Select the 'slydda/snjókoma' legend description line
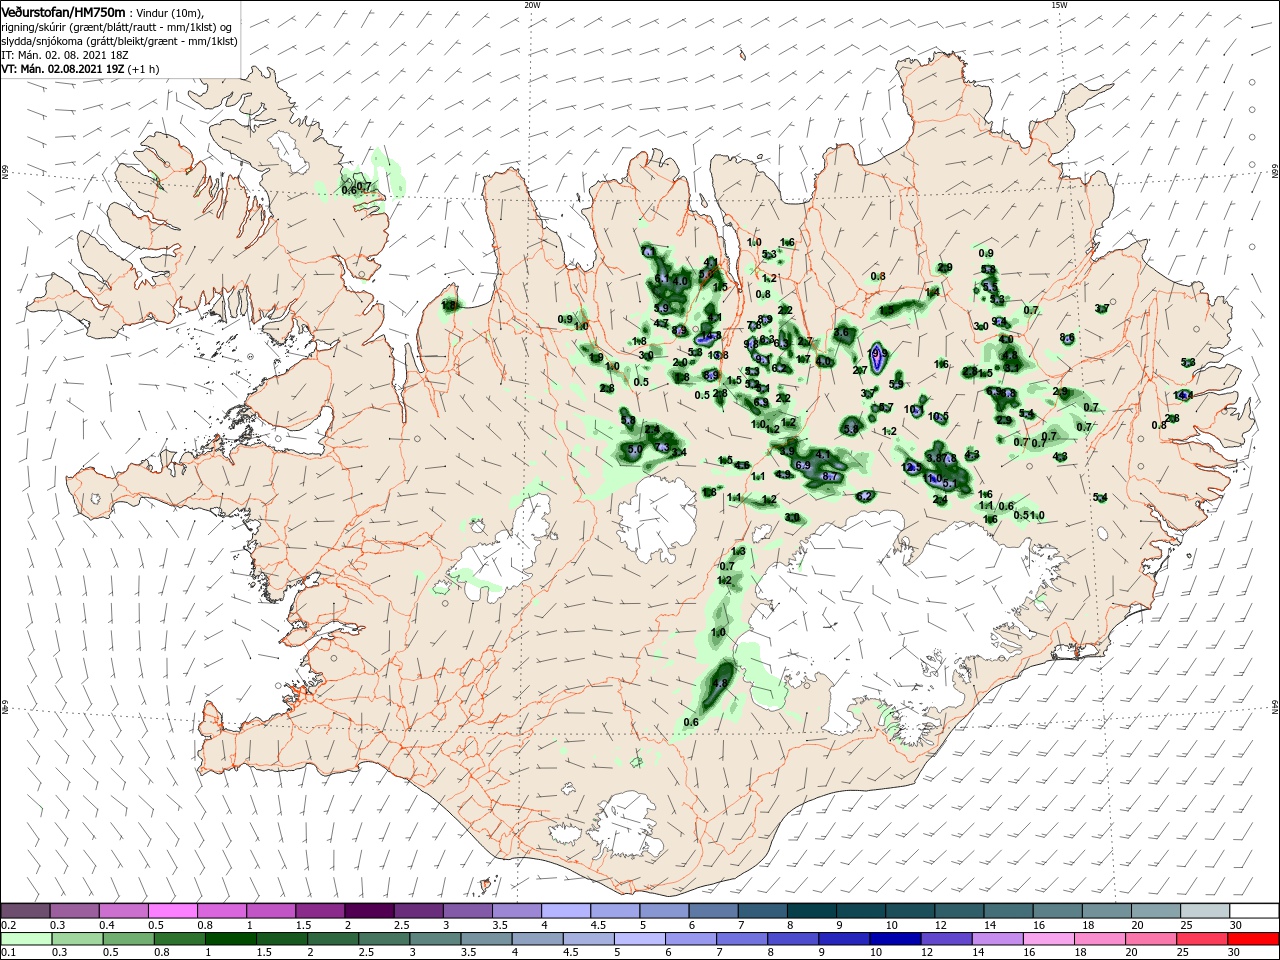The image size is (1280, 960). tap(119, 41)
